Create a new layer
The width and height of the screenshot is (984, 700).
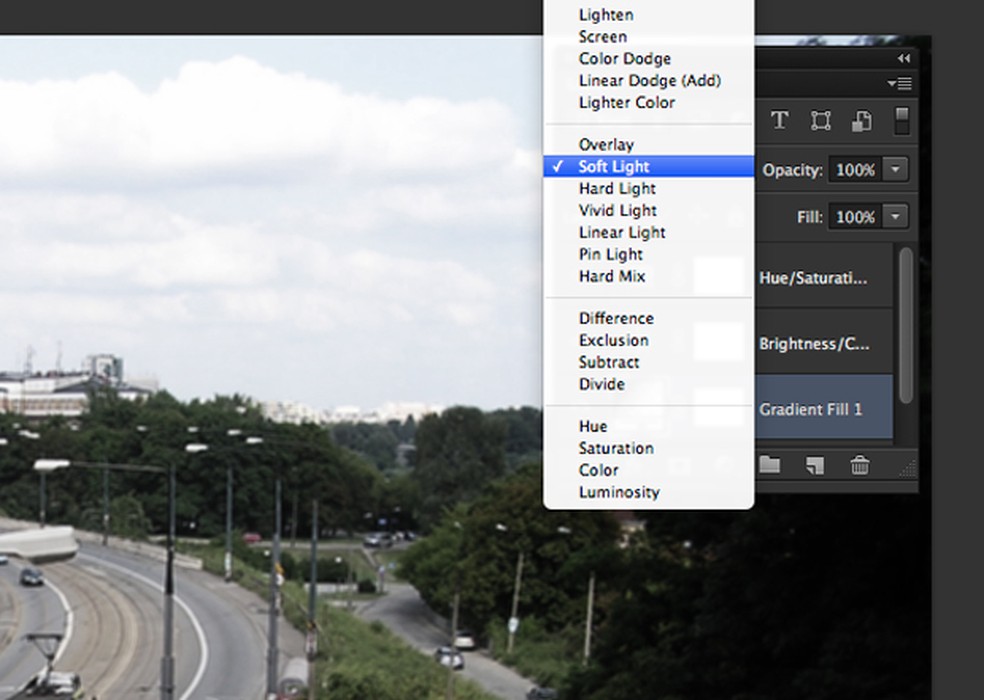point(815,465)
